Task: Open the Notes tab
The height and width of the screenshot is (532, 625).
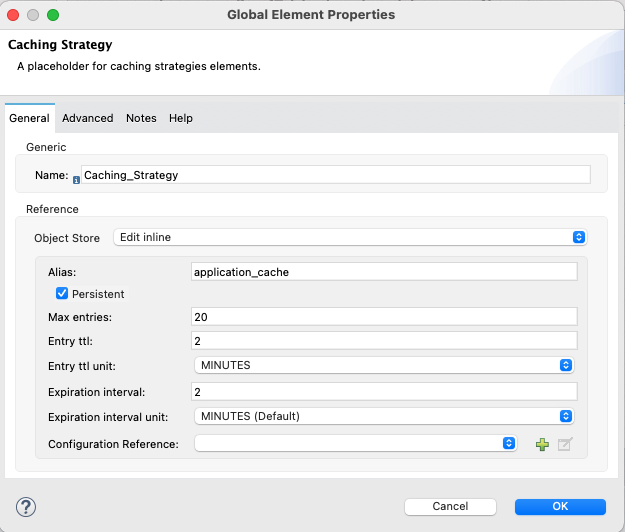Action: 141,118
